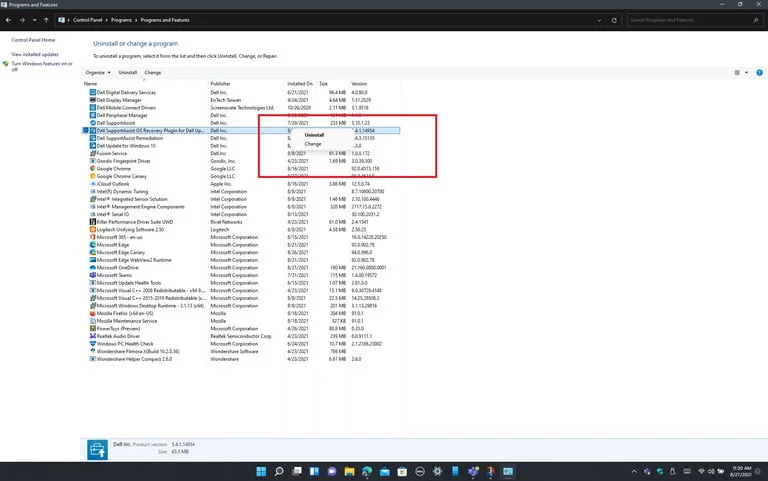
Task: Open the Control Panel Home link
Action: click(x=33, y=40)
